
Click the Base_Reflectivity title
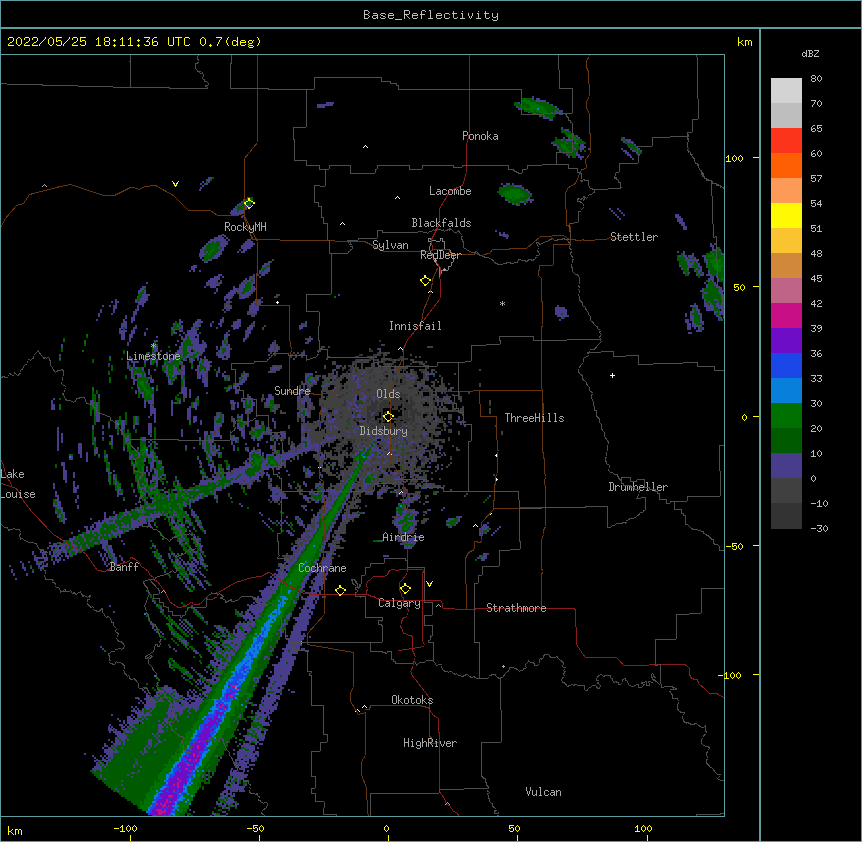click(x=431, y=15)
